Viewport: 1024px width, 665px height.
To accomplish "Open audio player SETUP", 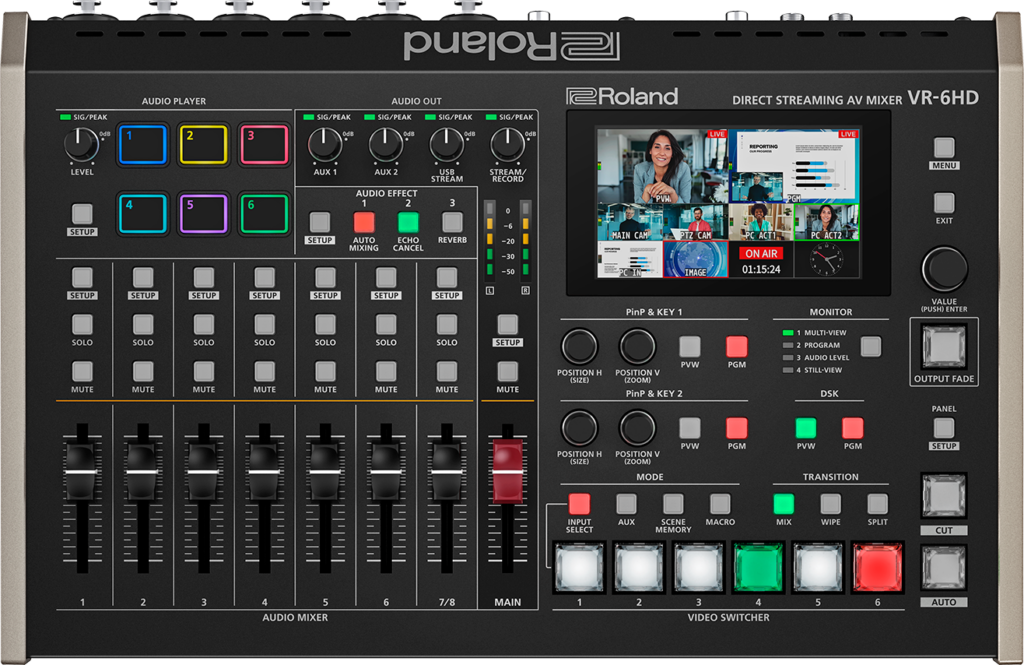I will tap(82, 213).
